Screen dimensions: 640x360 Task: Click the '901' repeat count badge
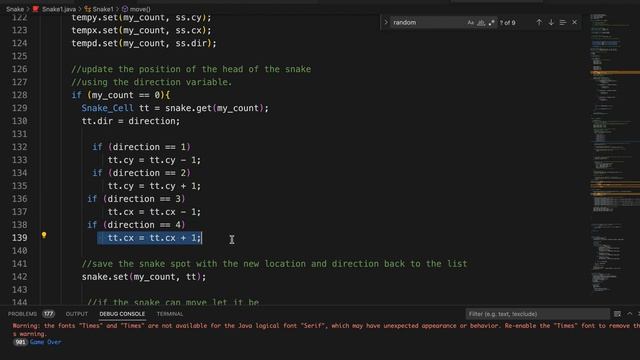tap(20, 342)
